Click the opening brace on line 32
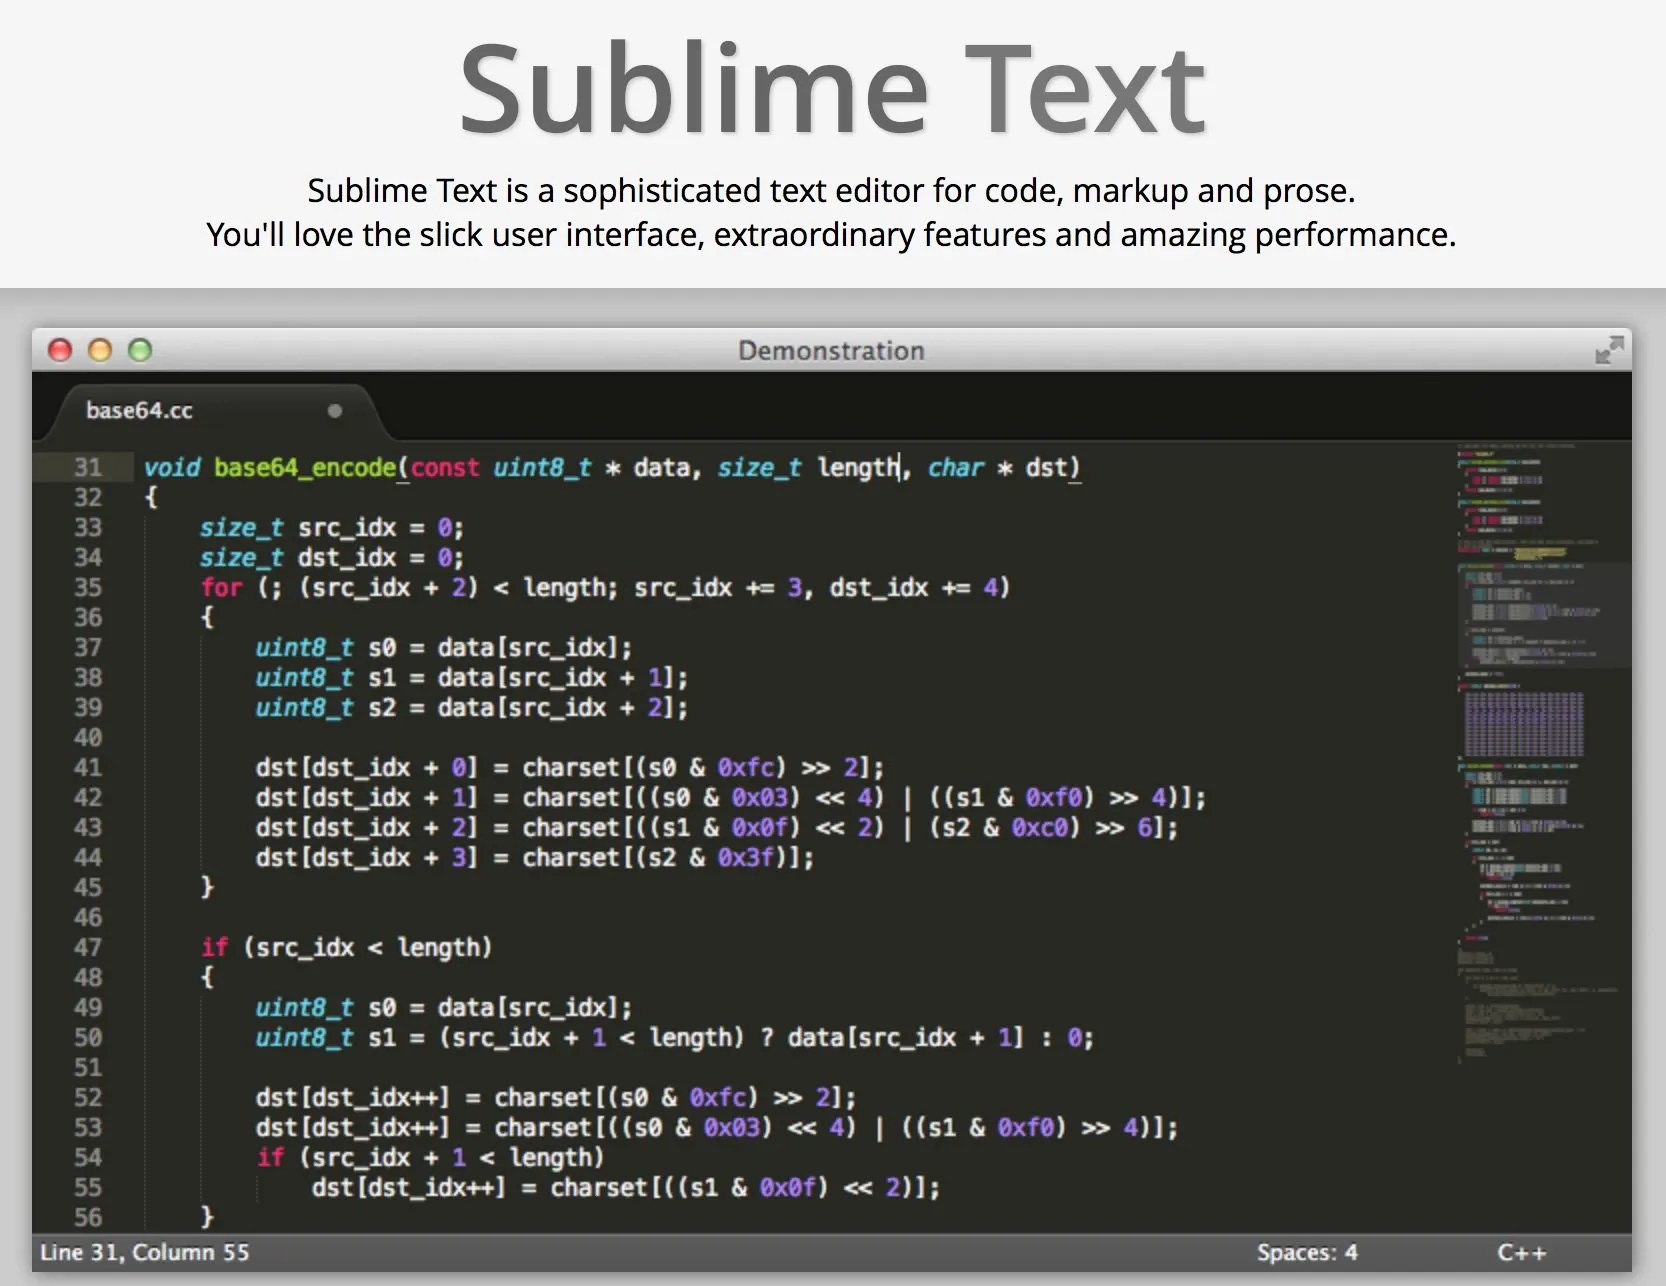The width and height of the screenshot is (1666, 1286). click(x=151, y=497)
